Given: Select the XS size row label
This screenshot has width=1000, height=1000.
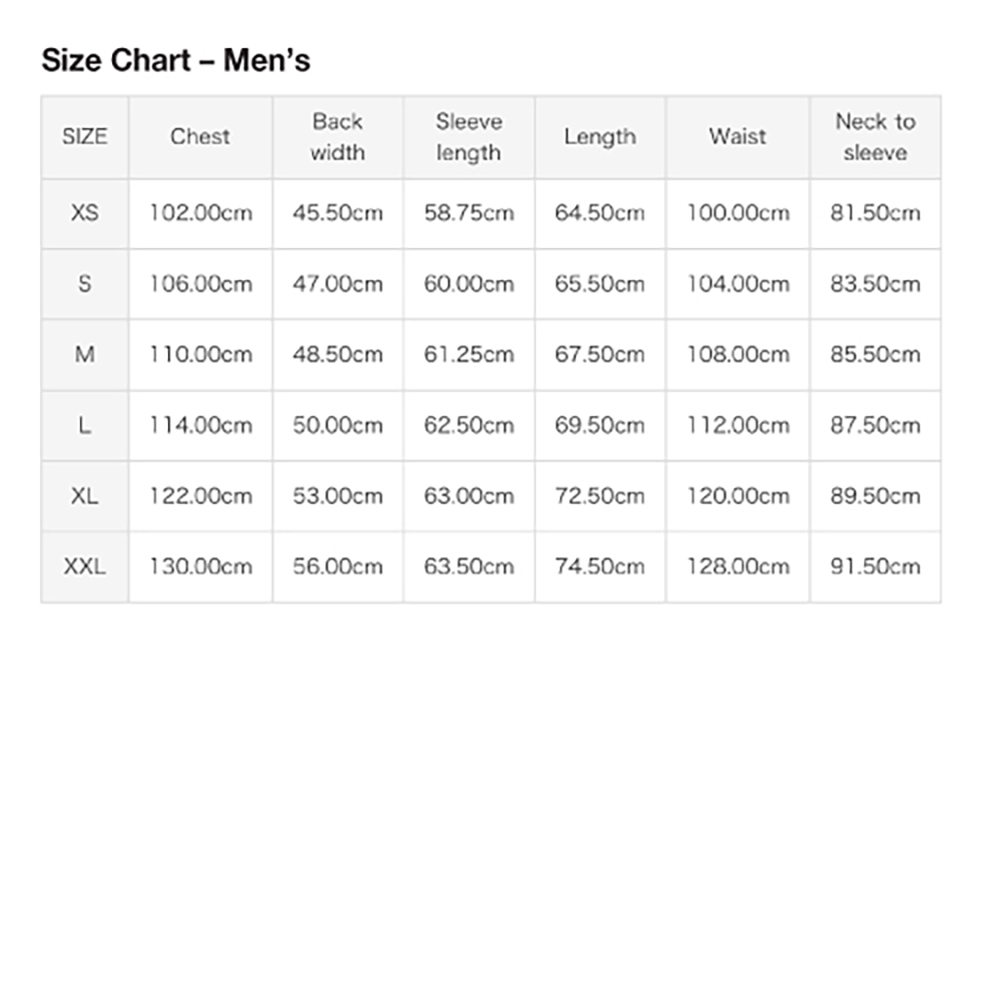Looking at the screenshot, I should (85, 213).
